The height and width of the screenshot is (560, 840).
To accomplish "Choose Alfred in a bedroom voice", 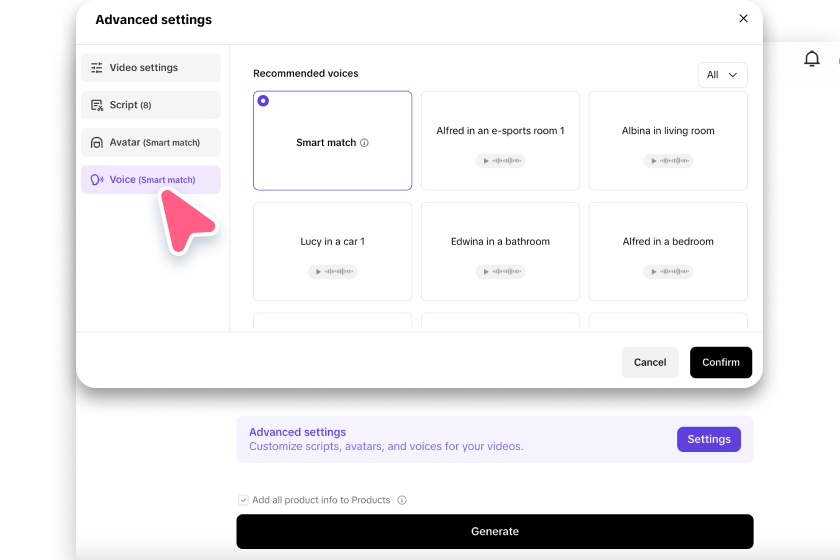I will tap(668, 251).
